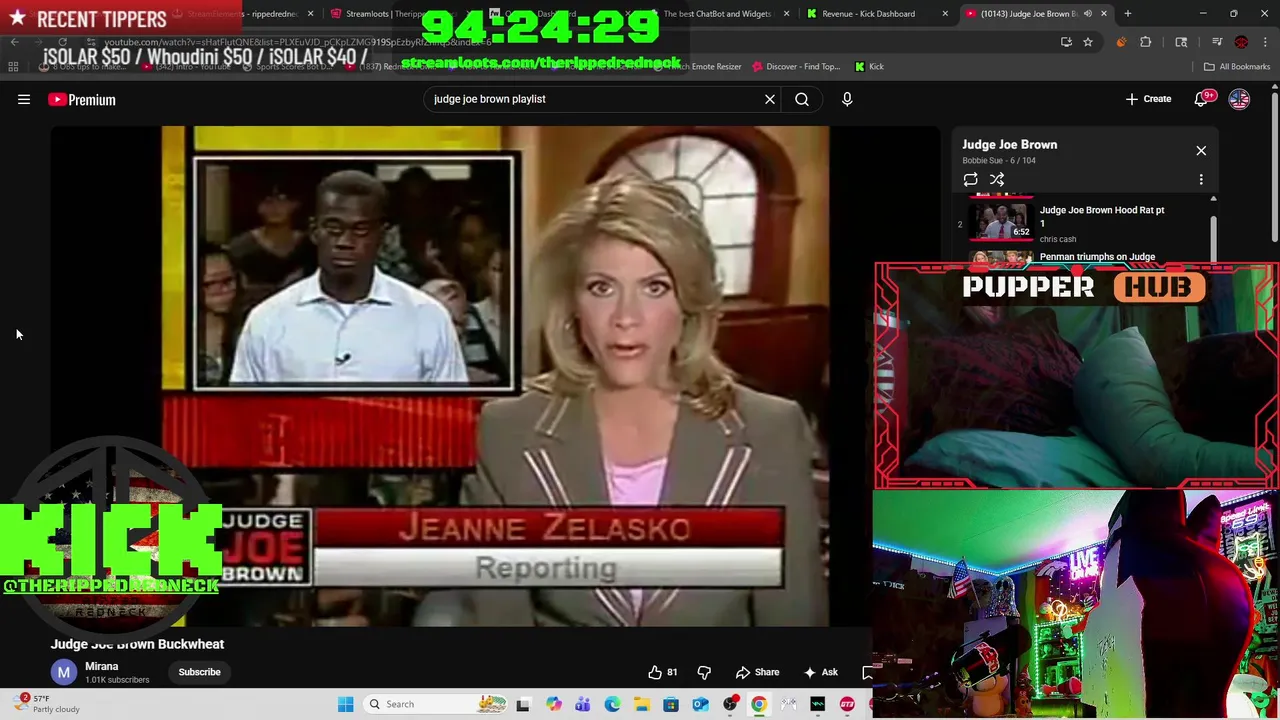Switch to the best ChatBot and Widgets tab
The width and height of the screenshot is (1280, 720).
pos(715,14)
